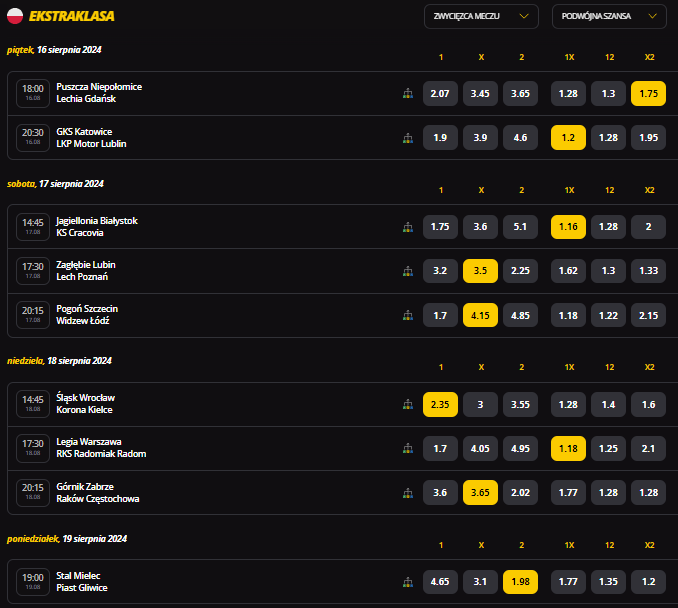The image size is (678, 608).
Task: Click stats icon for Pogoń Szczecin match
Action: (407, 315)
